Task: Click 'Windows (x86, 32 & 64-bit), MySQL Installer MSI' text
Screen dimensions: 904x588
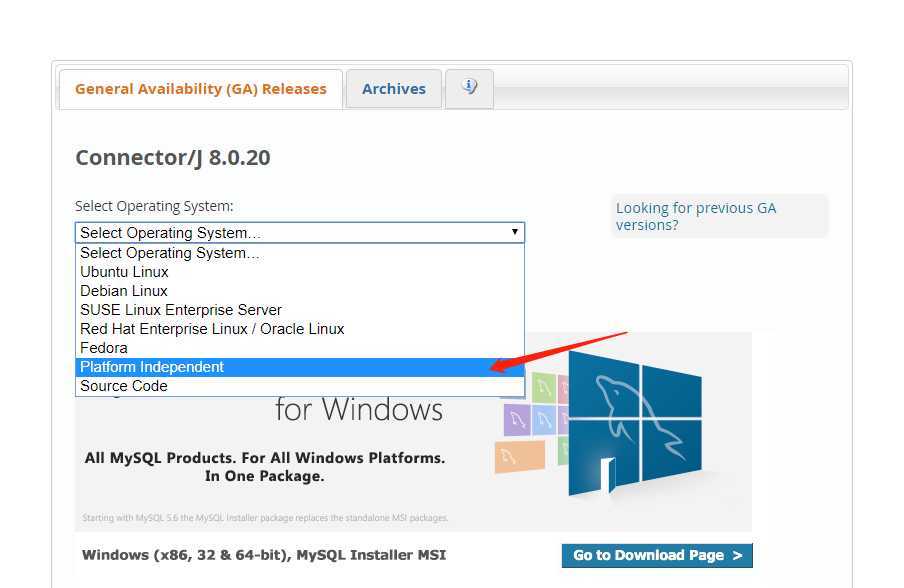Action: tap(264, 555)
